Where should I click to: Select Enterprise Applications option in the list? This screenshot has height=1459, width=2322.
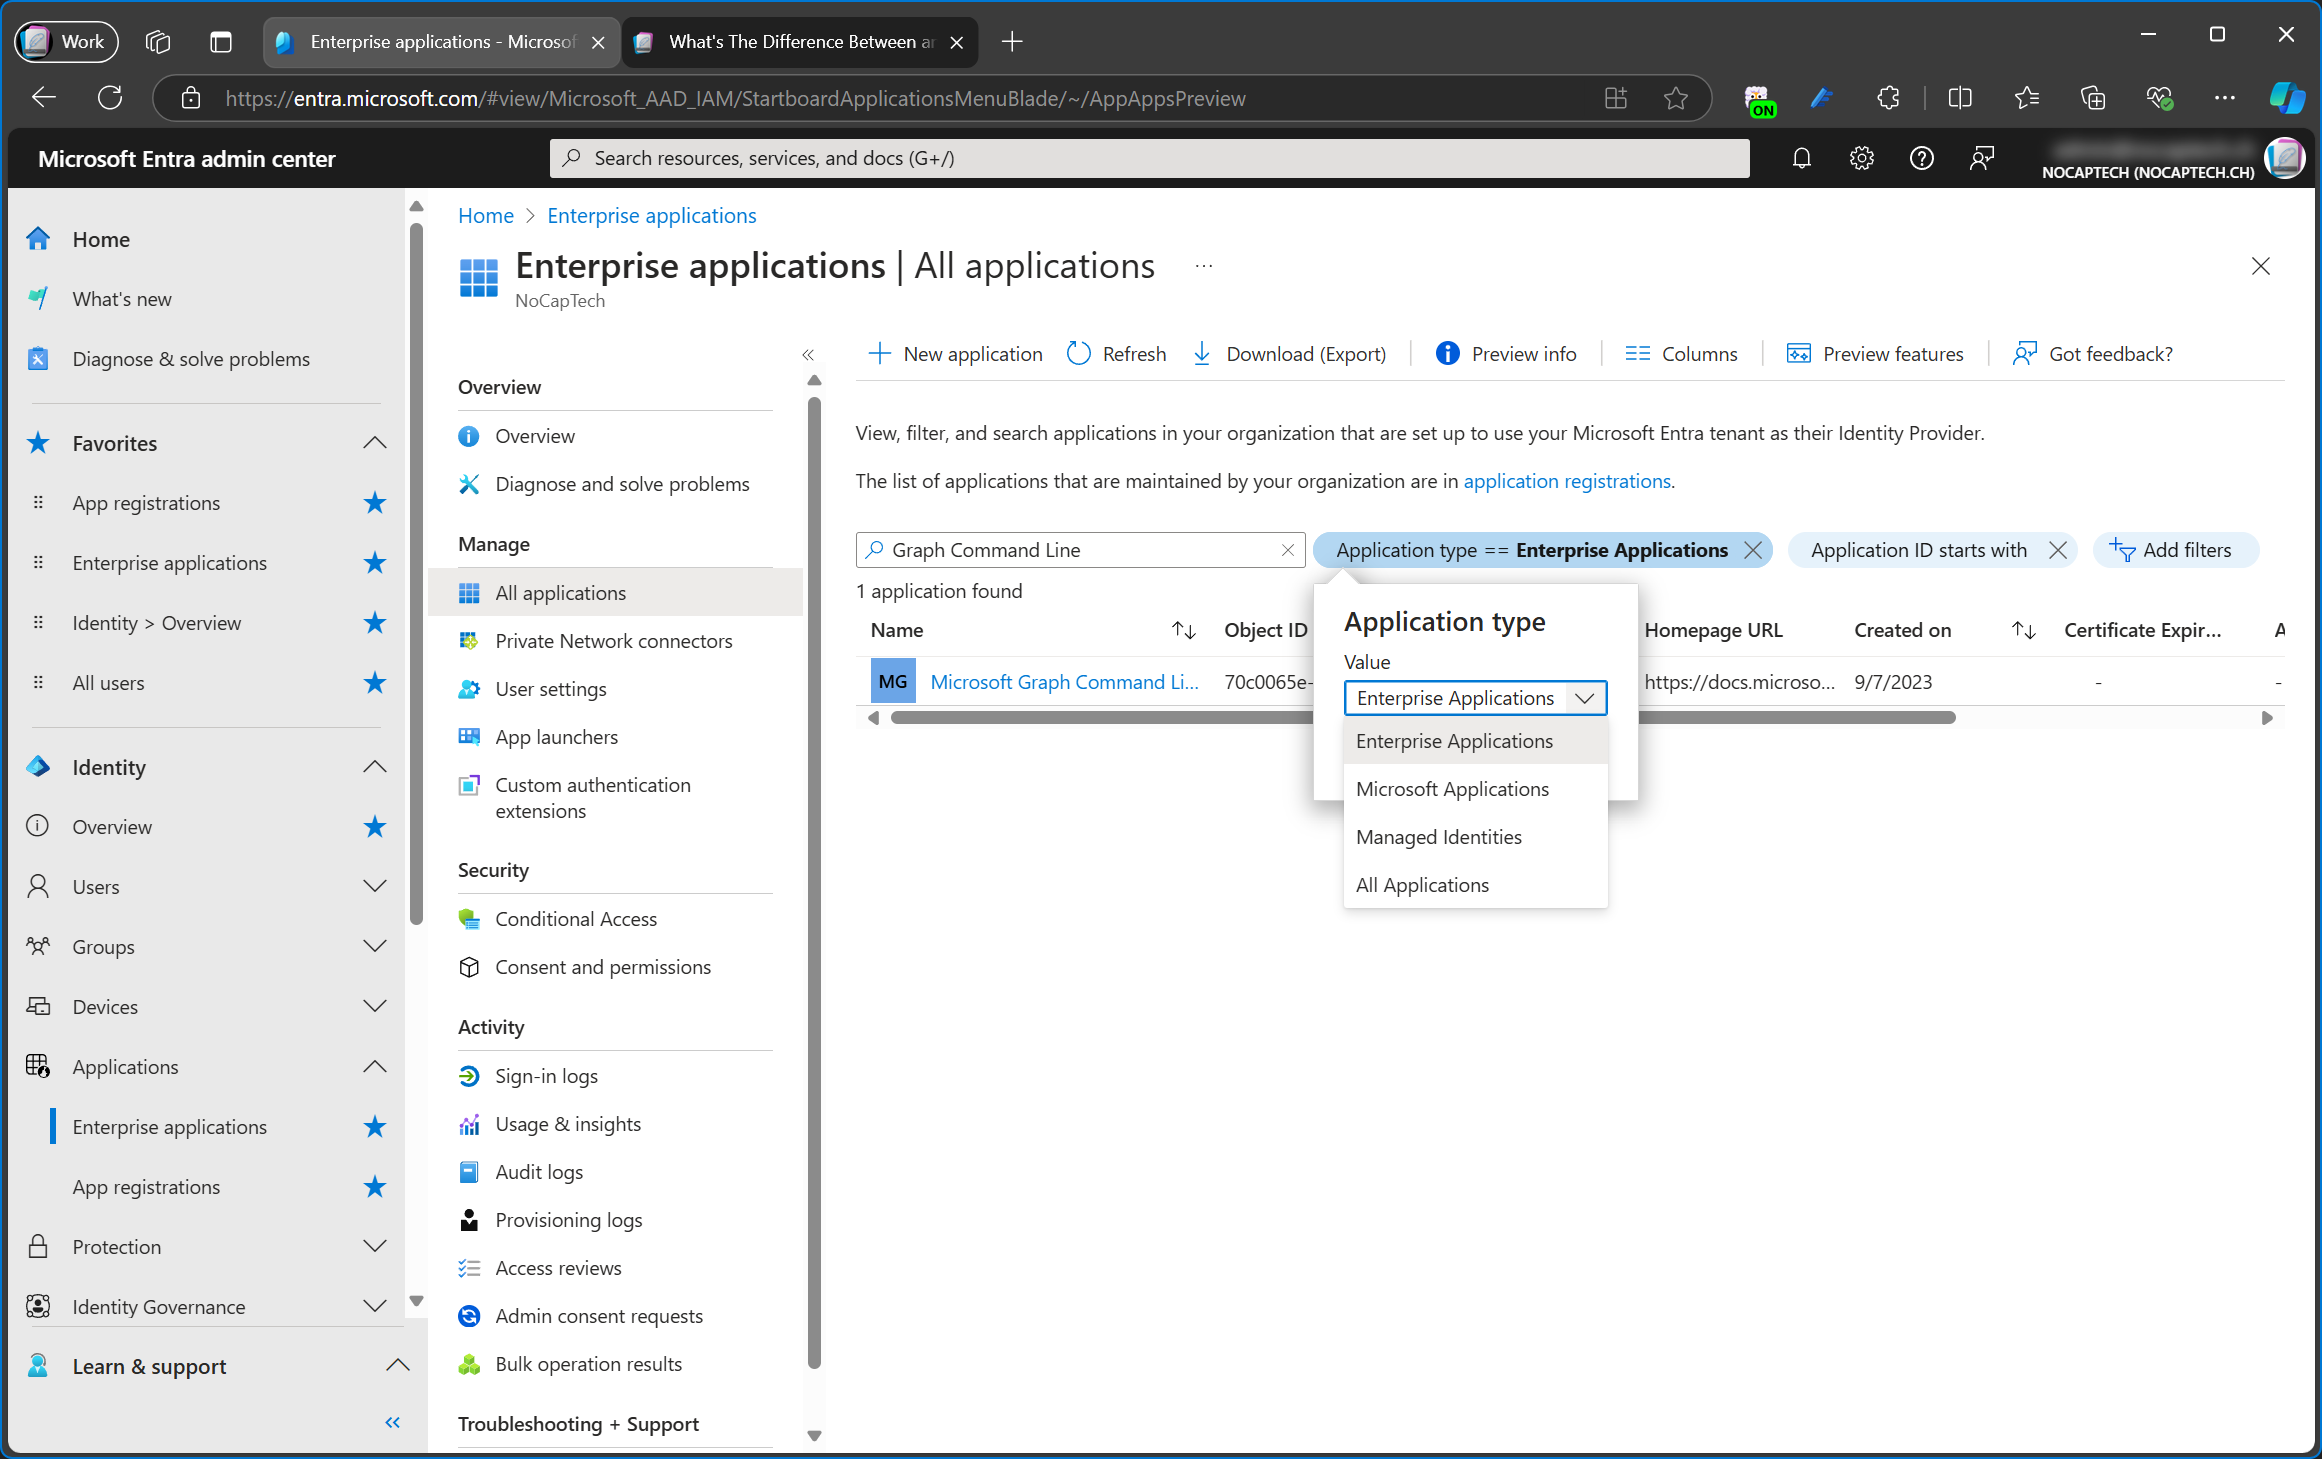pos(1475,741)
